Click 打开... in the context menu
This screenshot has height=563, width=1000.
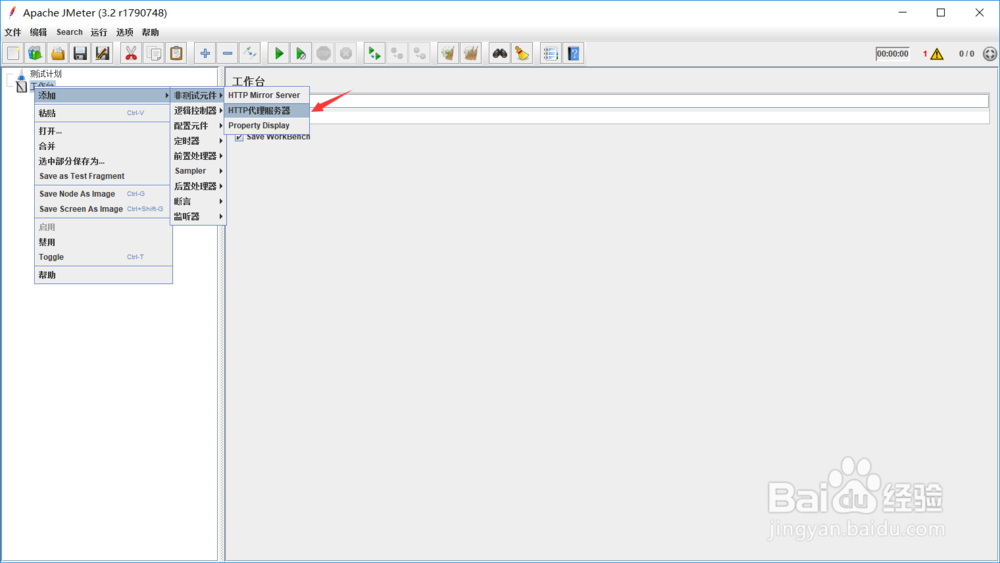(x=103, y=131)
